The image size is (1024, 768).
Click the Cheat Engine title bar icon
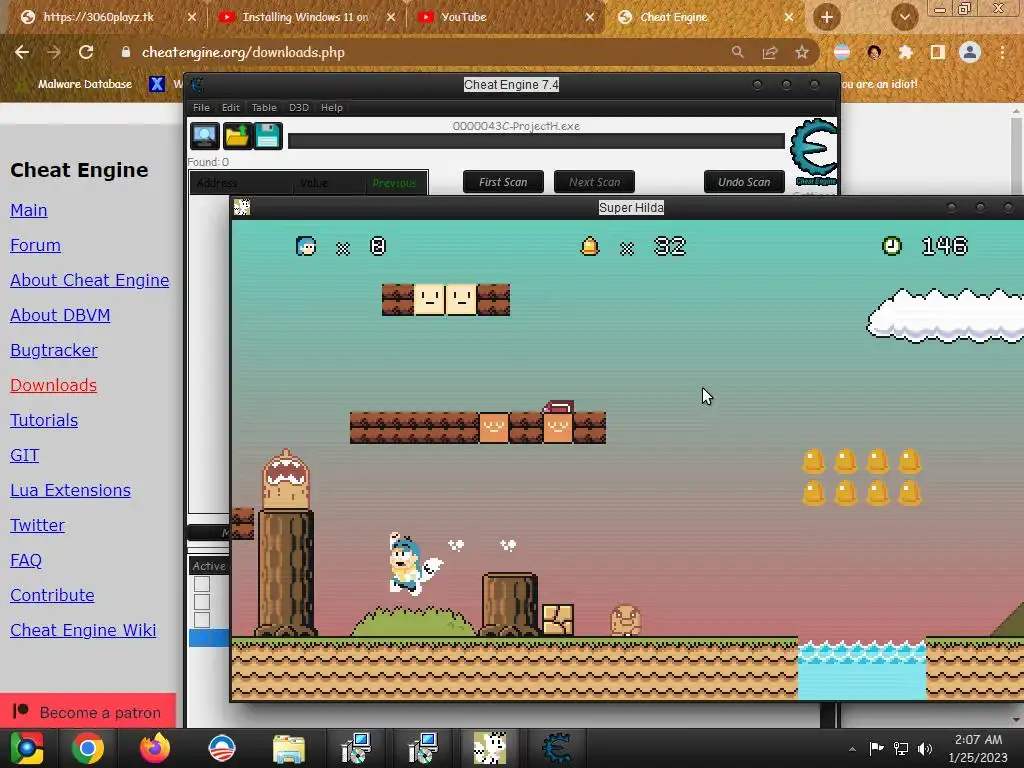(197, 85)
